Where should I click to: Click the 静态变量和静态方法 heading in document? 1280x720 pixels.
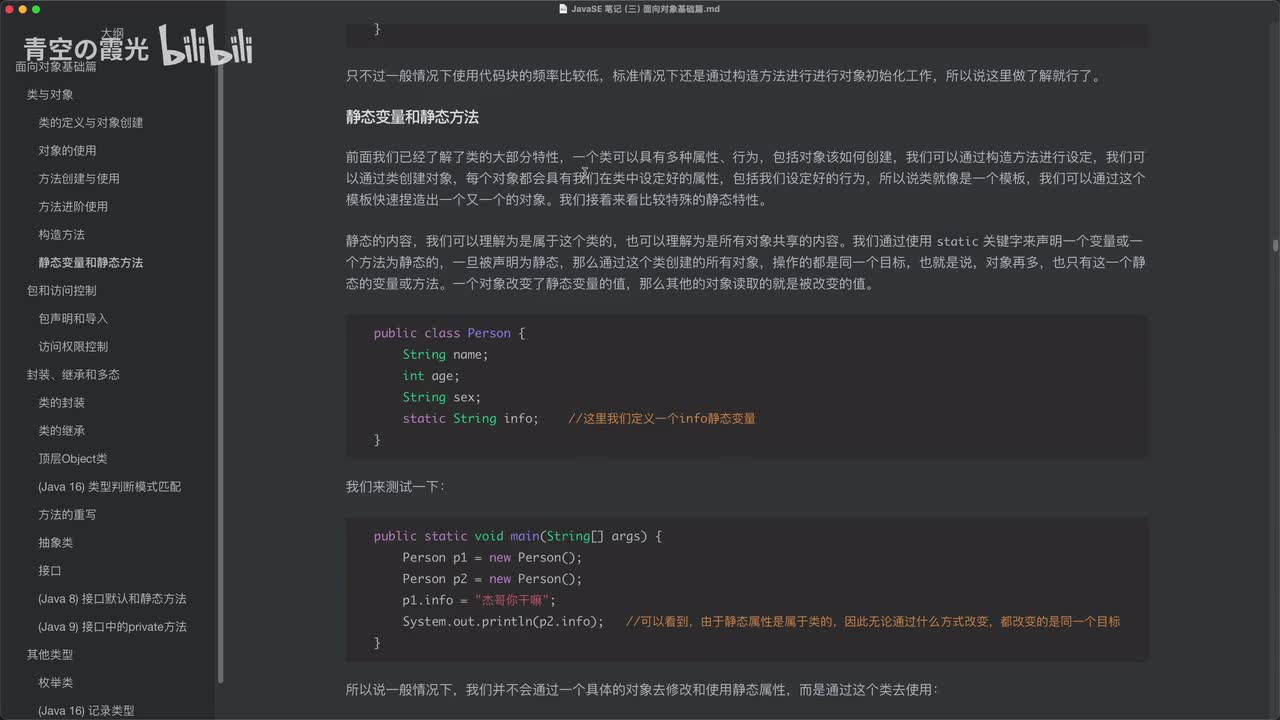(x=413, y=118)
